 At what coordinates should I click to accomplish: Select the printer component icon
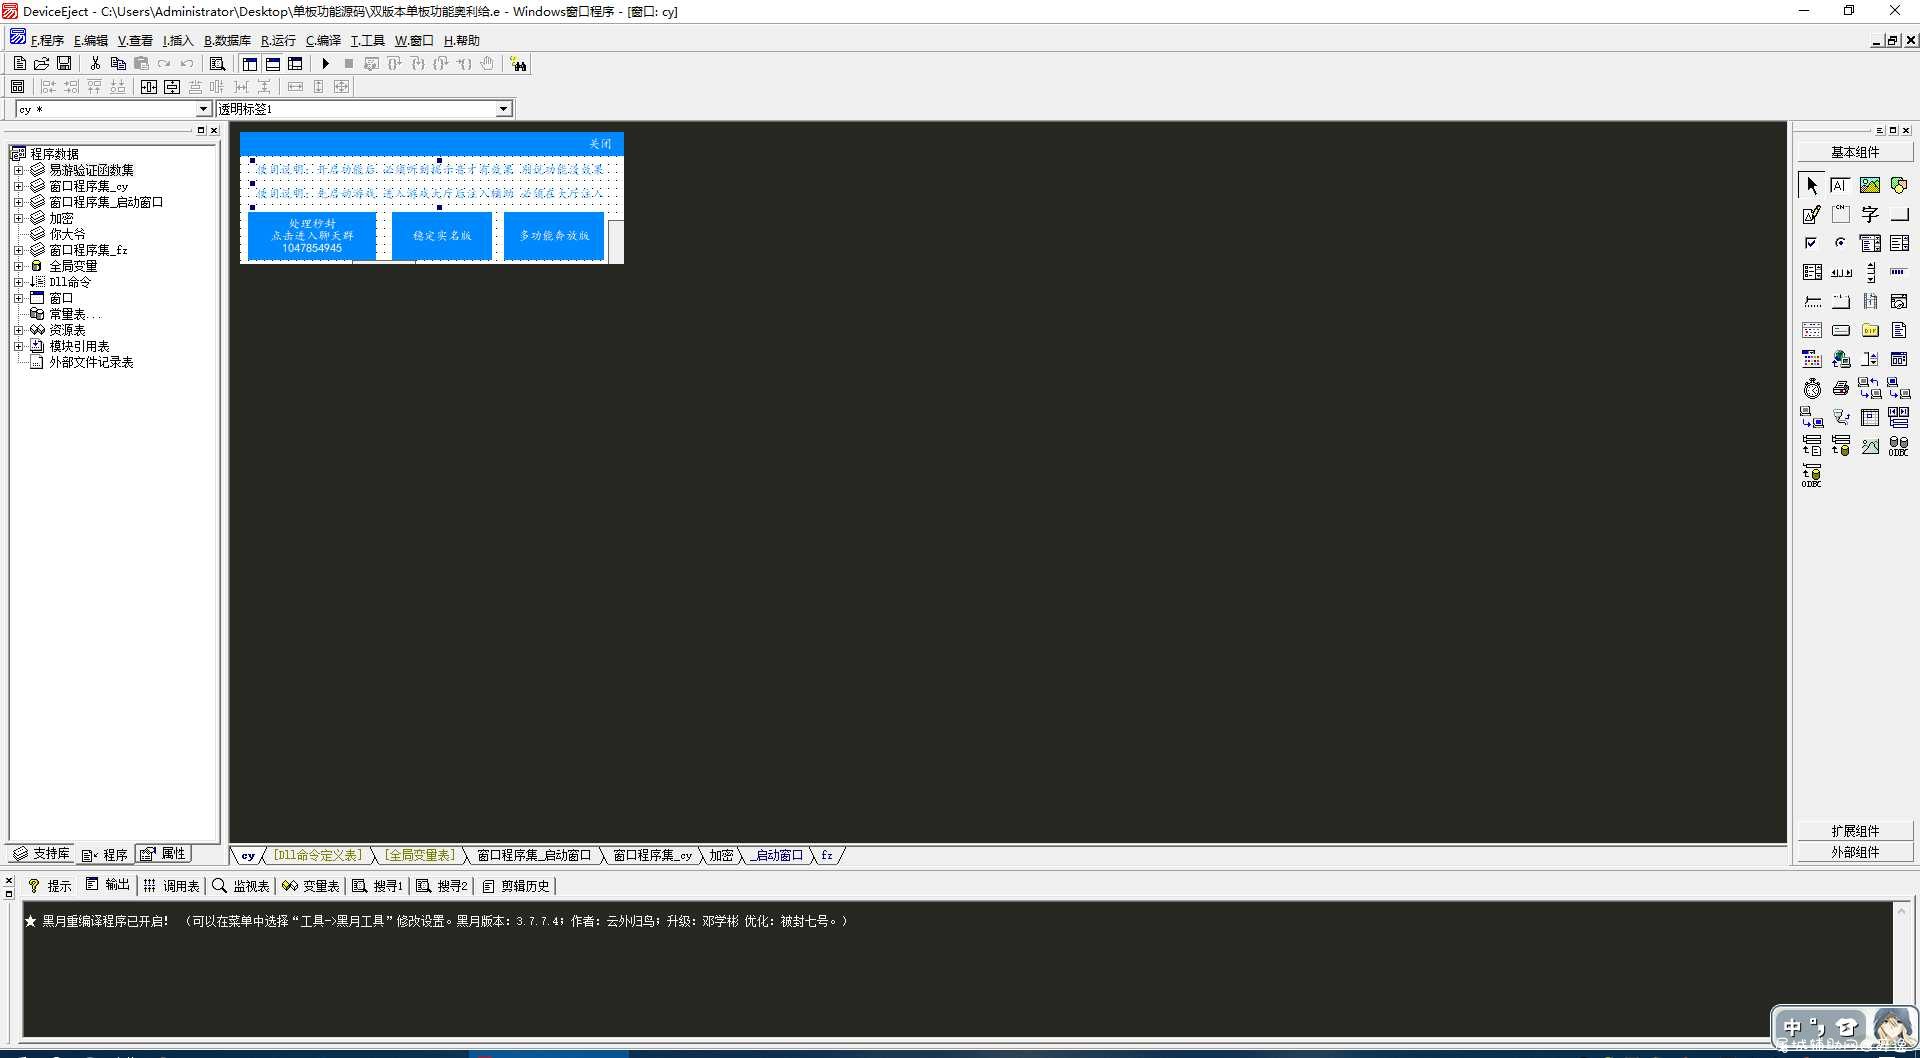[x=1840, y=389]
